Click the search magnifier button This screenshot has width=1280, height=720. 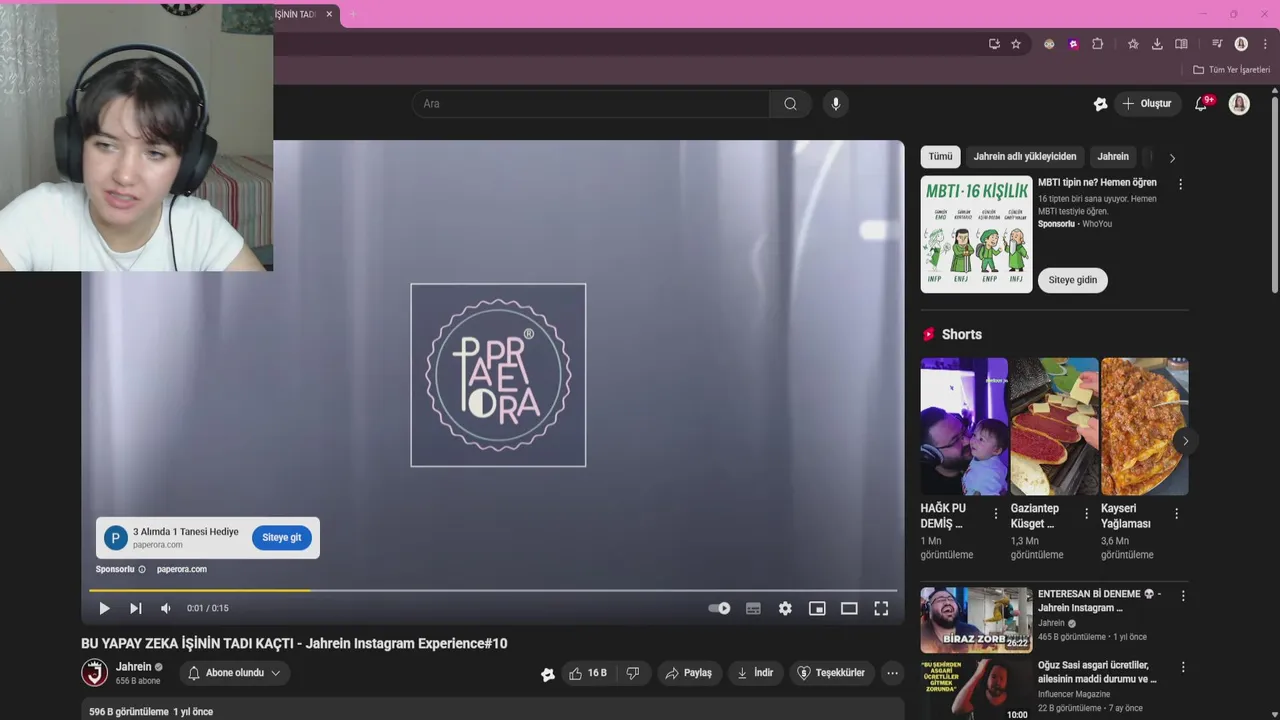coord(790,104)
